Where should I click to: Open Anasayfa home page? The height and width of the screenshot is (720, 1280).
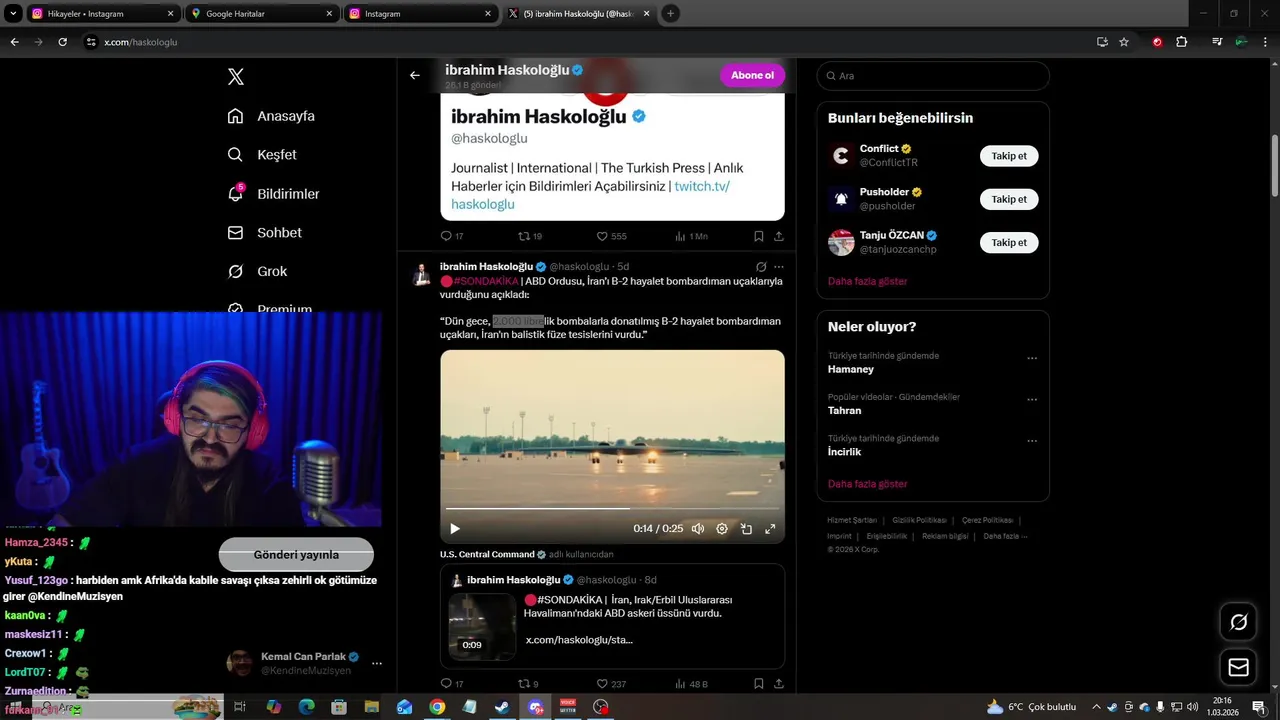pyautogui.click(x=271, y=116)
